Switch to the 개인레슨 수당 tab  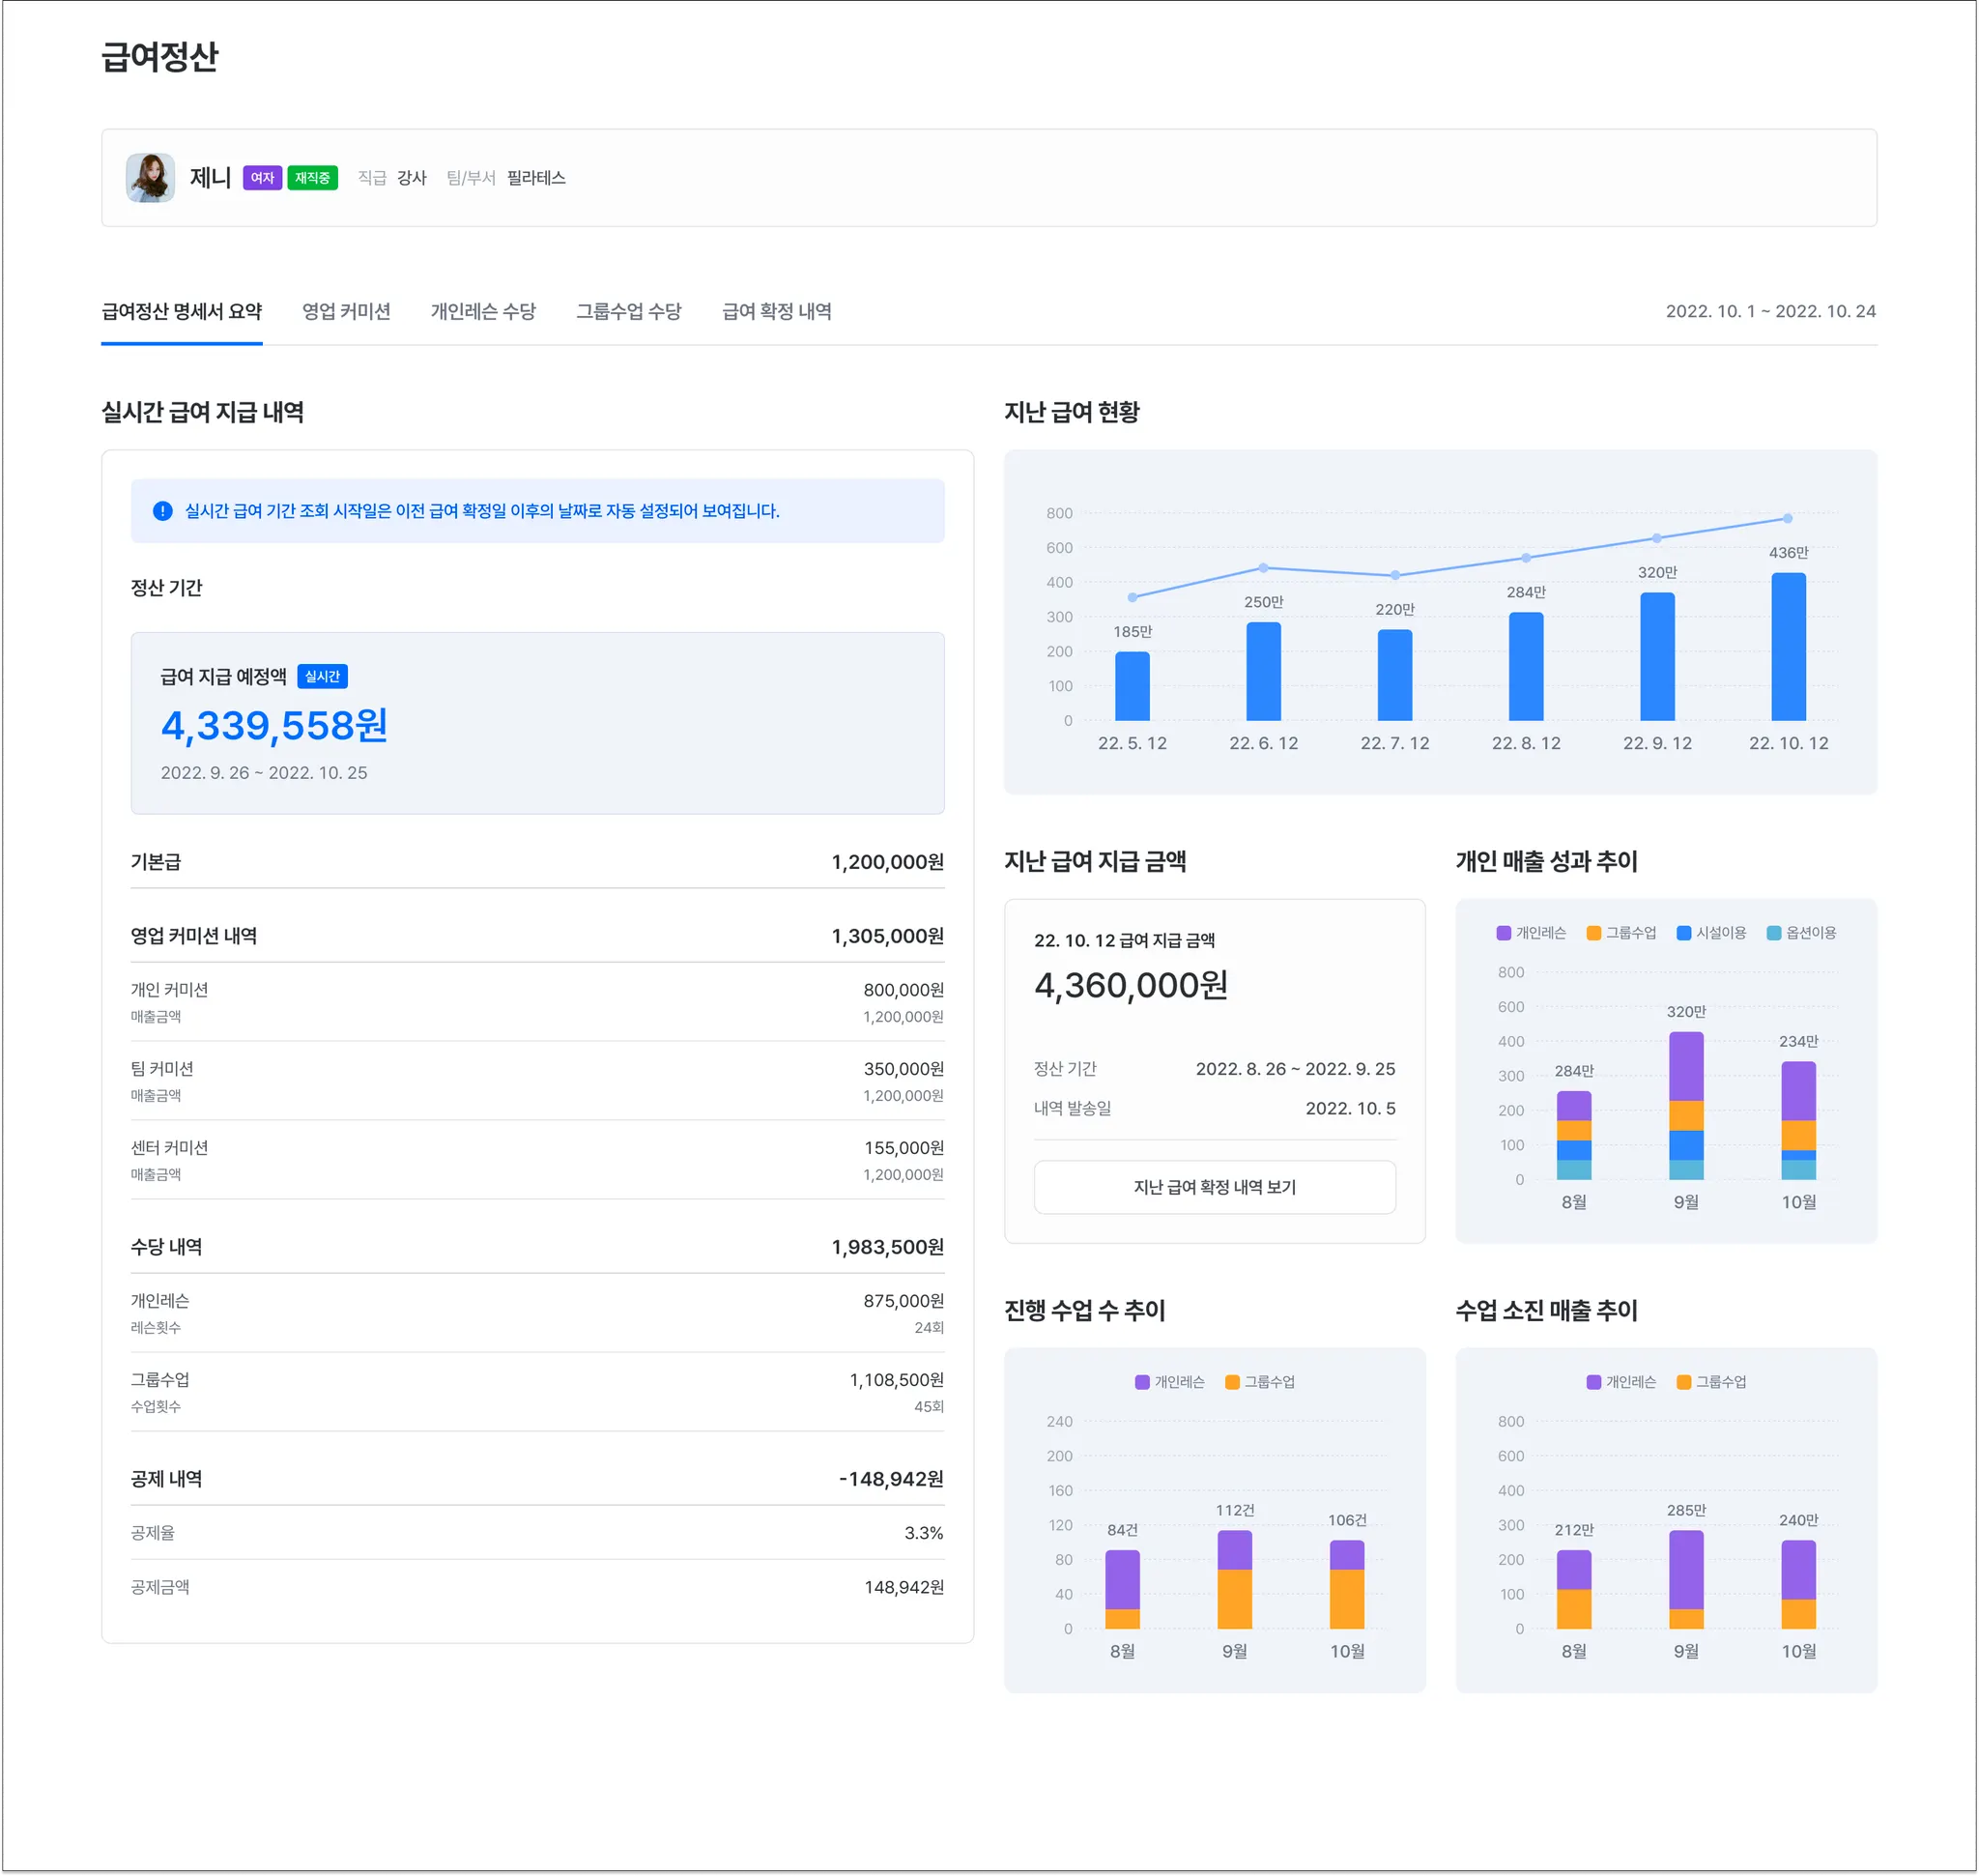483,312
